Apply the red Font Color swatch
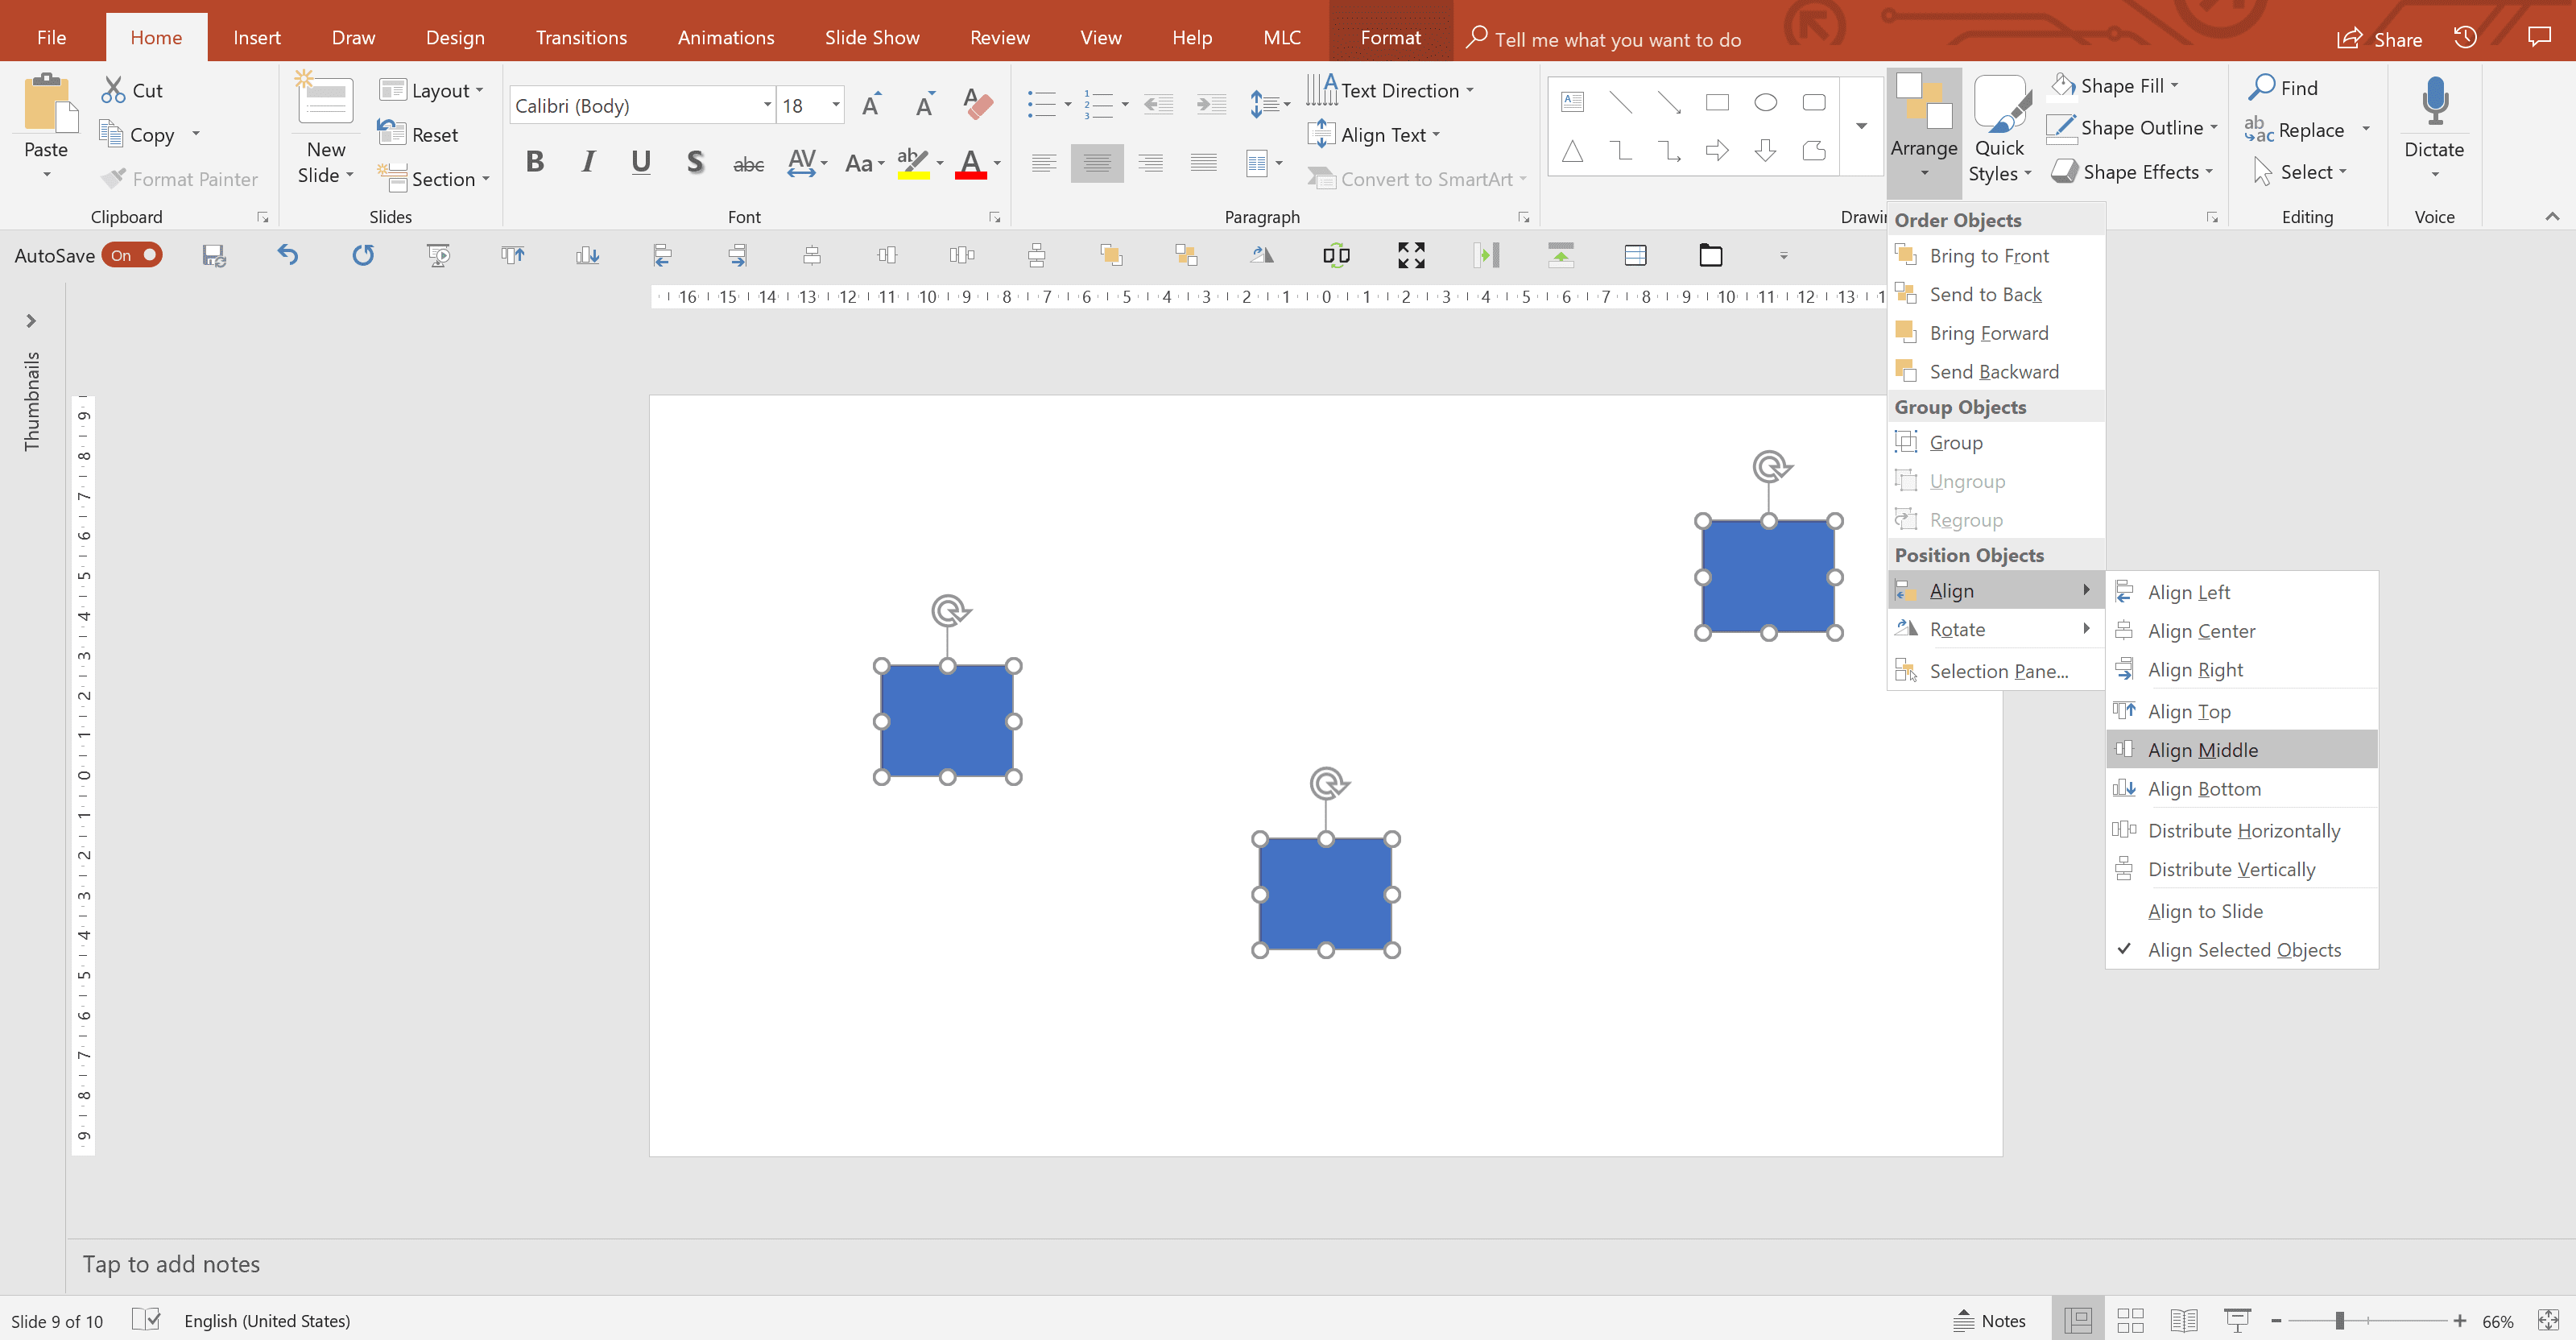The image size is (2576, 1340). [x=970, y=163]
